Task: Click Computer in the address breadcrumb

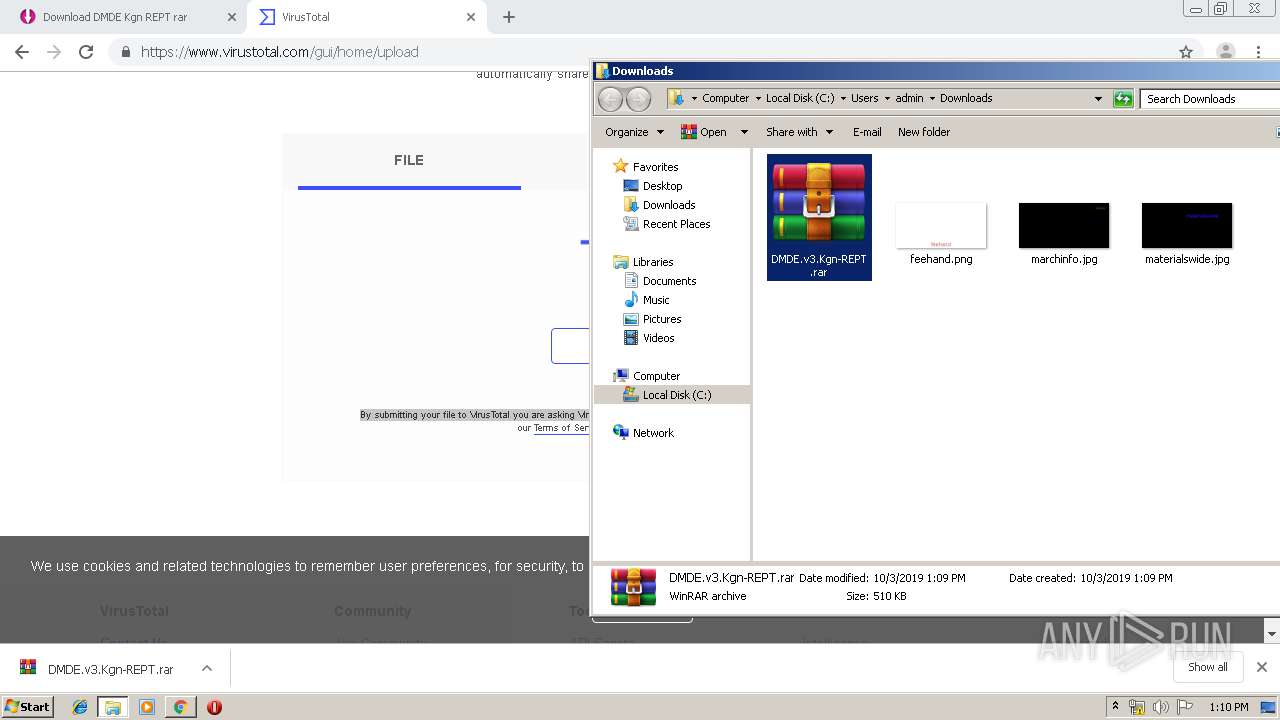Action: pyautogui.click(x=725, y=98)
